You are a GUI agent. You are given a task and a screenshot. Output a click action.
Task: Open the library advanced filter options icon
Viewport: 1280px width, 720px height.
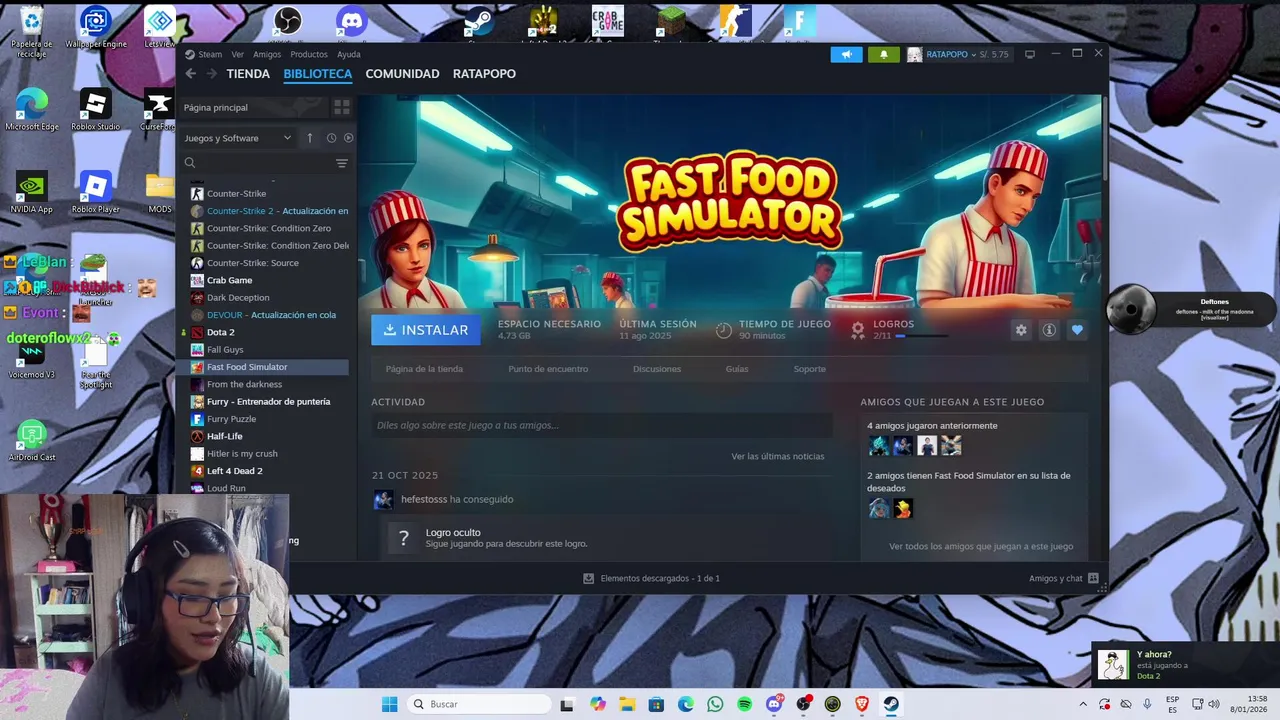(342, 163)
